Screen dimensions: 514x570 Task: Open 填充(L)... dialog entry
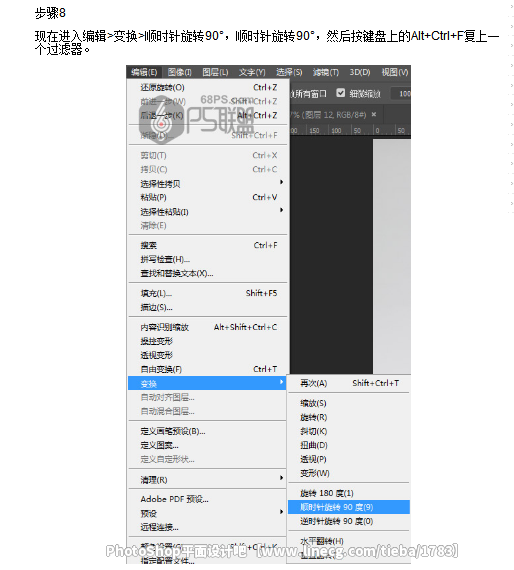point(208,293)
